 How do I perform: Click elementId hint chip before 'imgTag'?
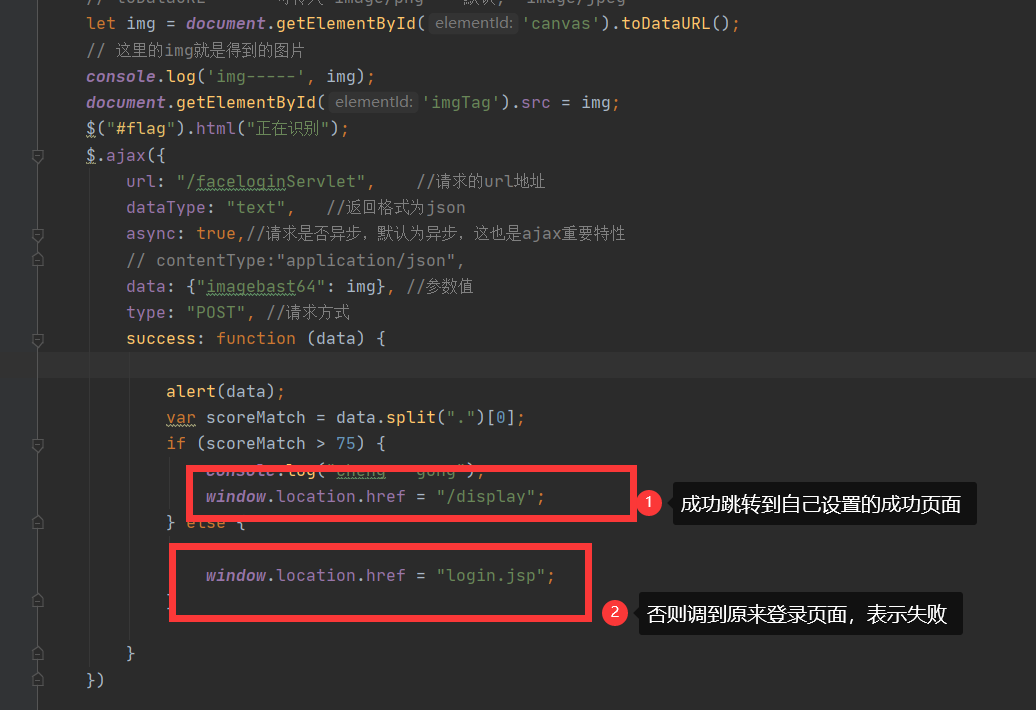point(371,102)
